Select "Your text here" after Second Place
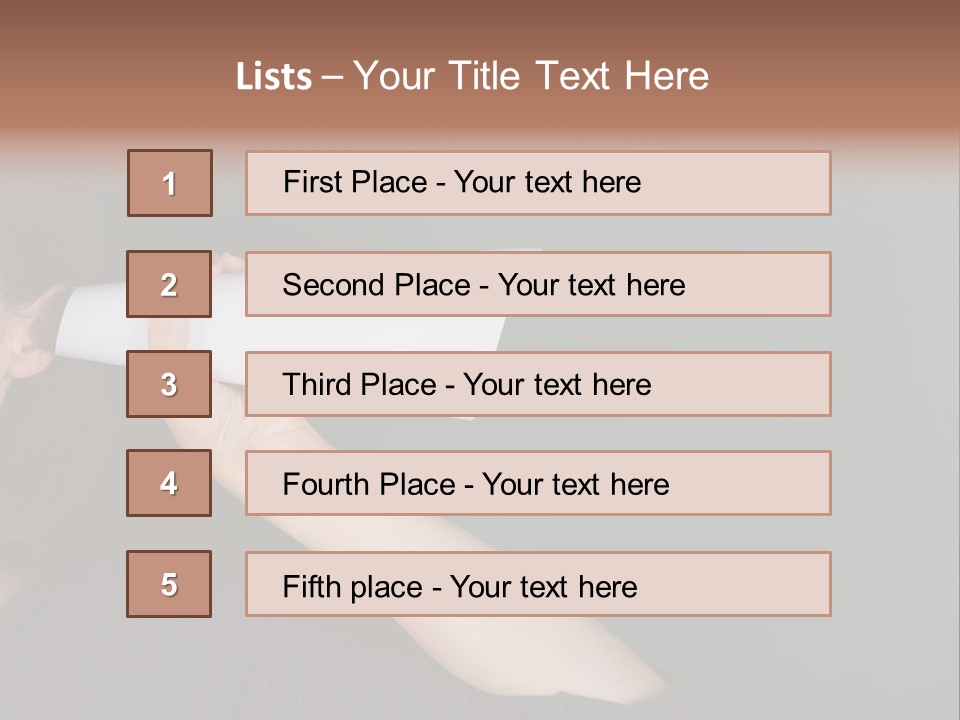960x720 pixels. (x=591, y=285)
